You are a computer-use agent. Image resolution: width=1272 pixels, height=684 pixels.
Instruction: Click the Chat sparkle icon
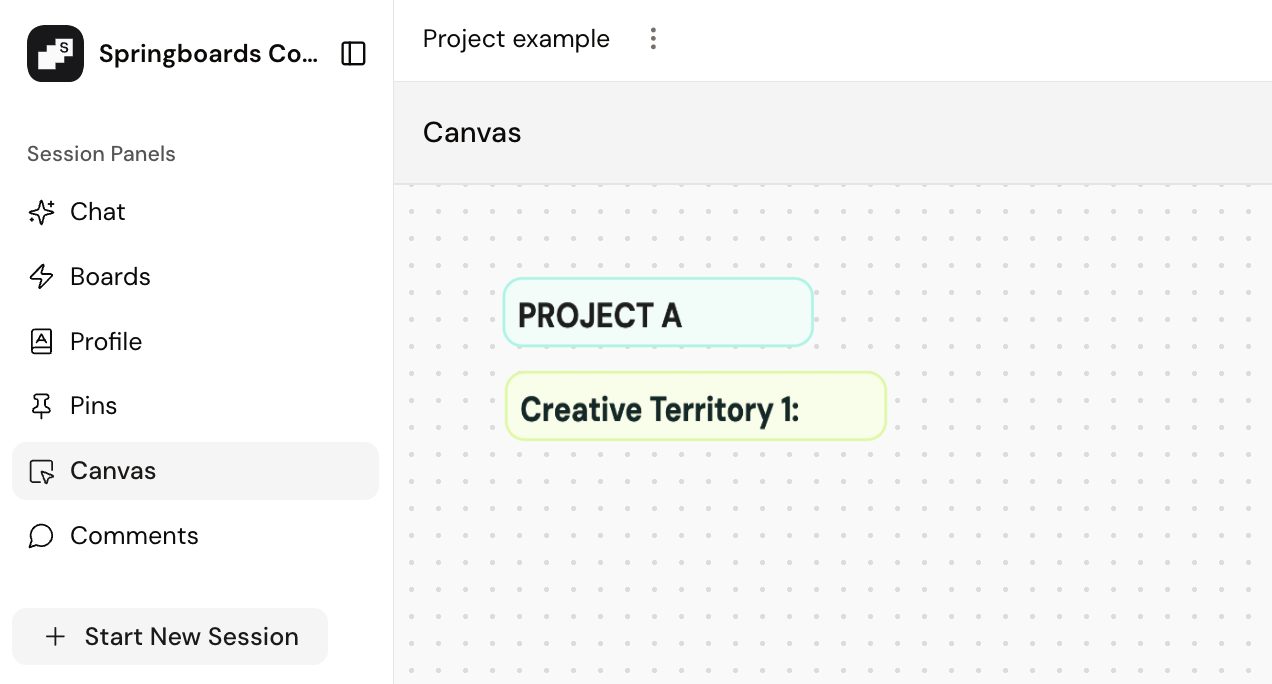coord(41,212)
